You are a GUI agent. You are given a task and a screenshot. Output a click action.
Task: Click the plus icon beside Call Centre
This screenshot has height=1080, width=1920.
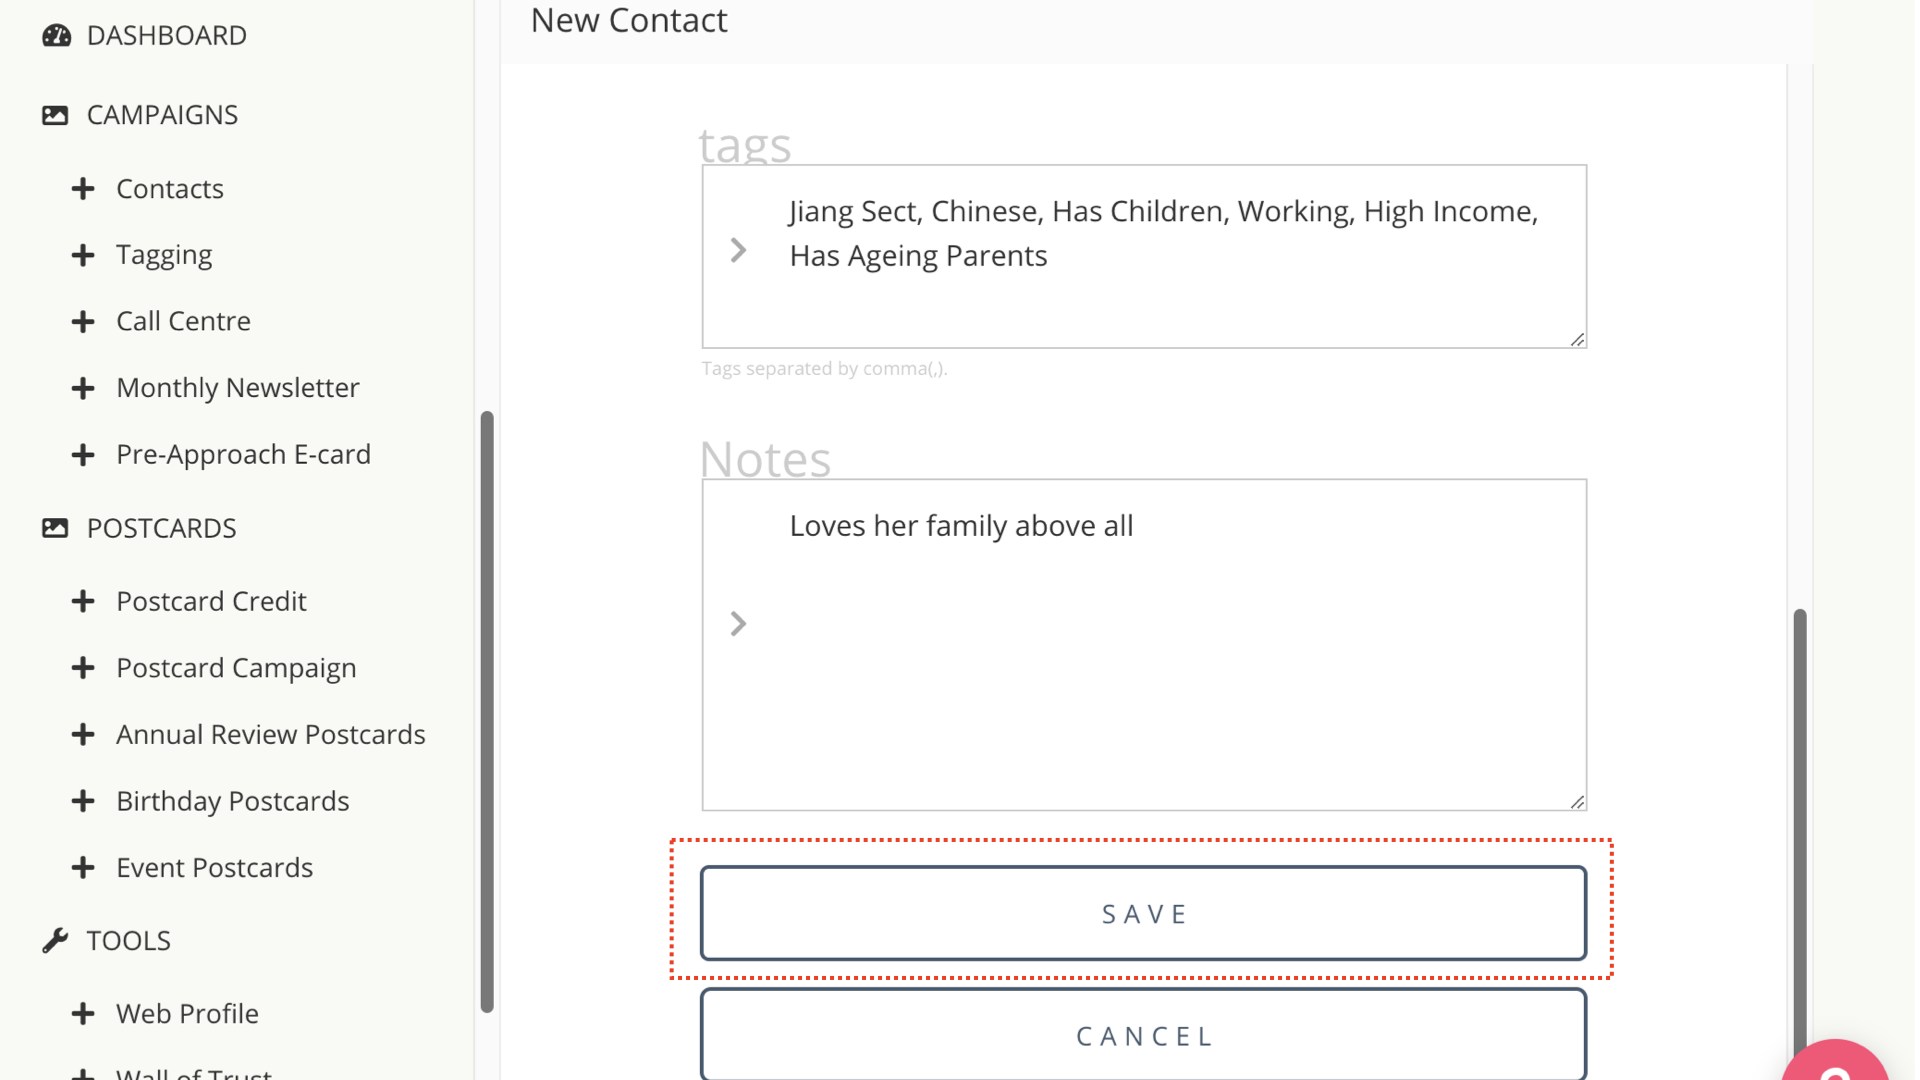(83, 321)
